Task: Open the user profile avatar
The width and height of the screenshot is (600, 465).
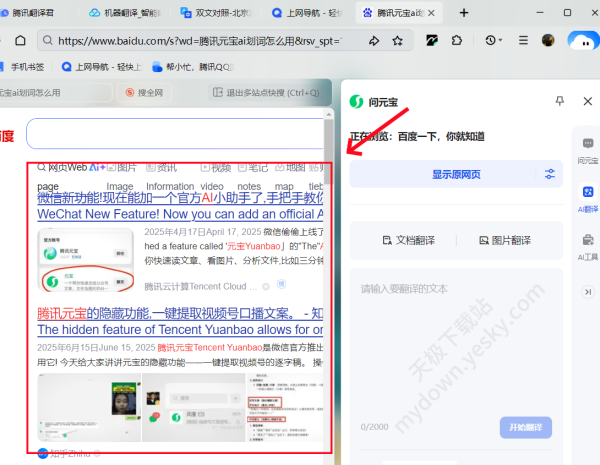Action: pyautogui.click(x=548, y=41)
